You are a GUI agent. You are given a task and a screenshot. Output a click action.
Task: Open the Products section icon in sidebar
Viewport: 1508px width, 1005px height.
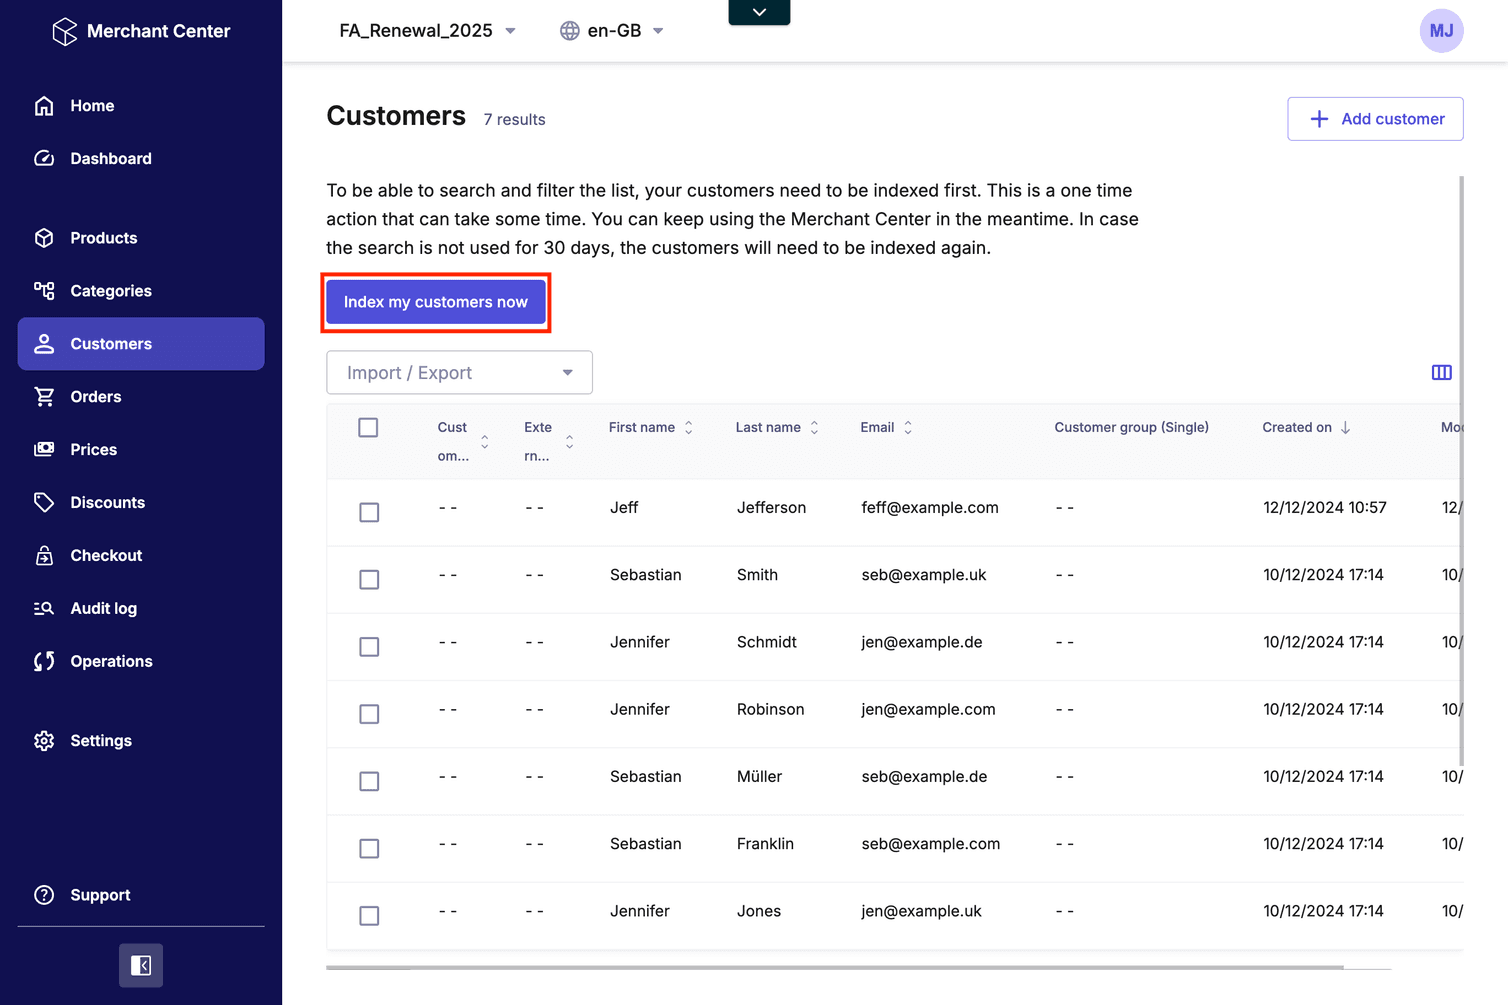45,238
